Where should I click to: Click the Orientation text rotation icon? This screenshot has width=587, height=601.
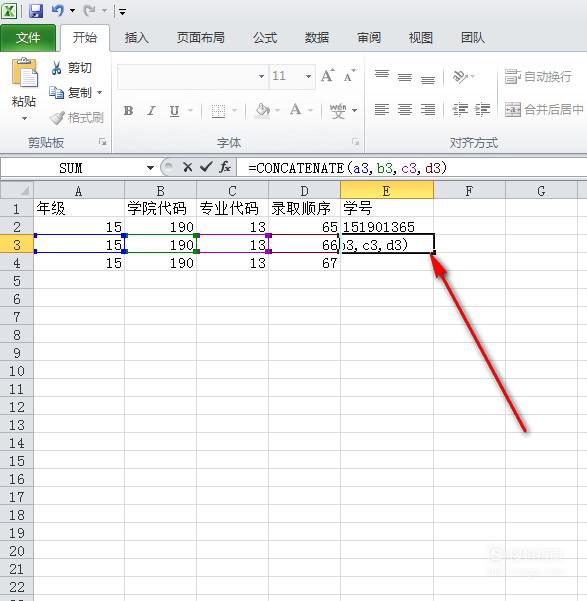[x=460, y=76]
